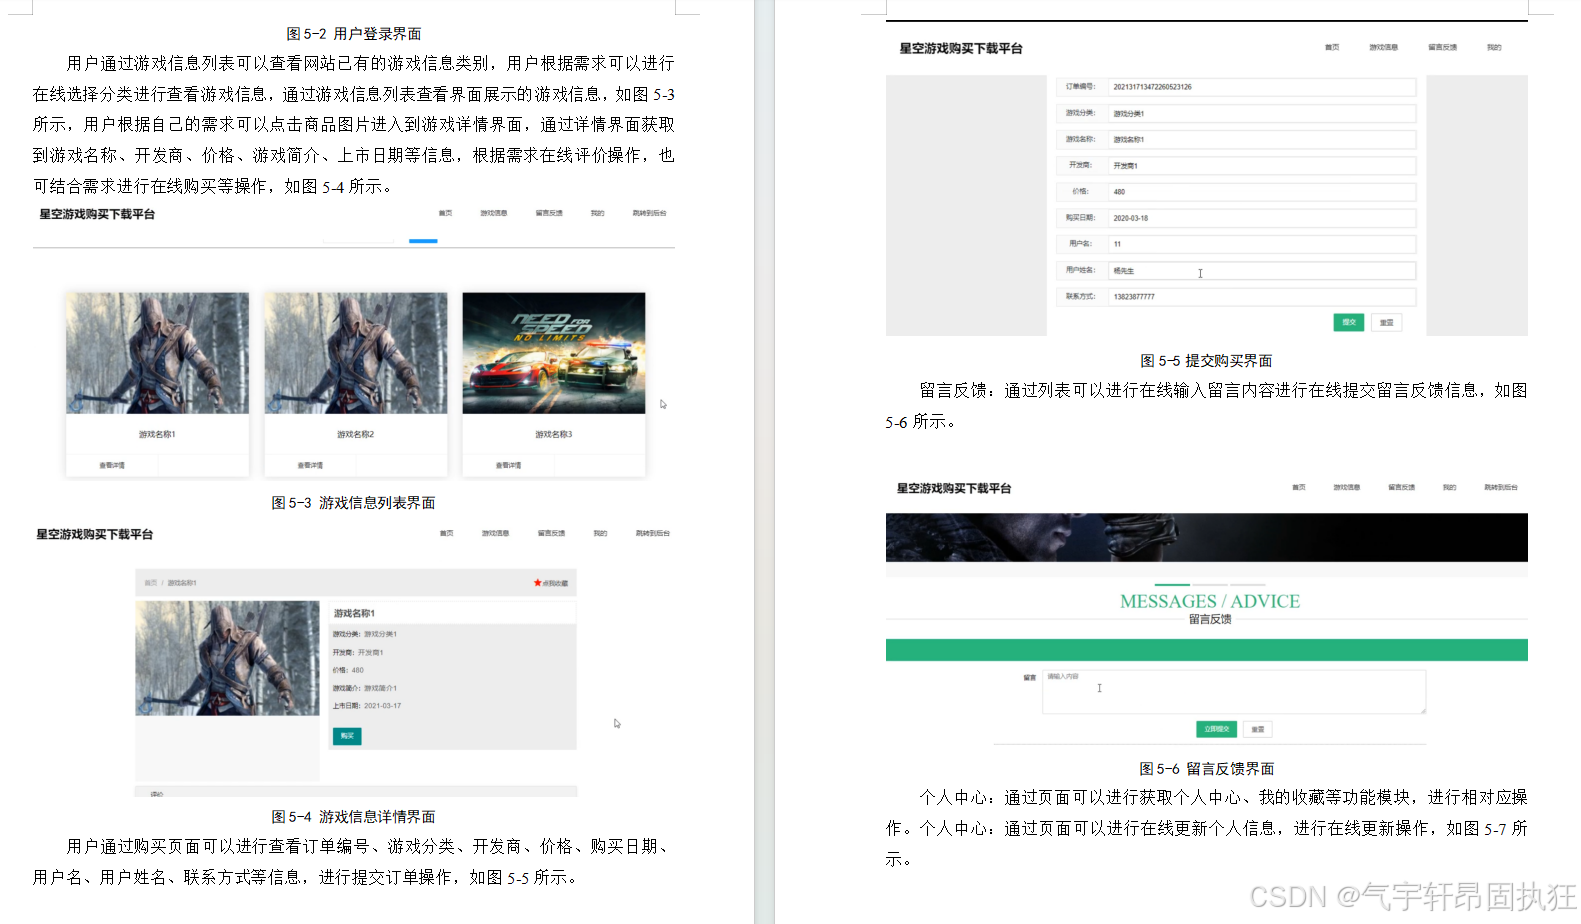Click the red star 点我收藏 favorite icon
Screen dimensions: 1581x924
tap(551, 583)
